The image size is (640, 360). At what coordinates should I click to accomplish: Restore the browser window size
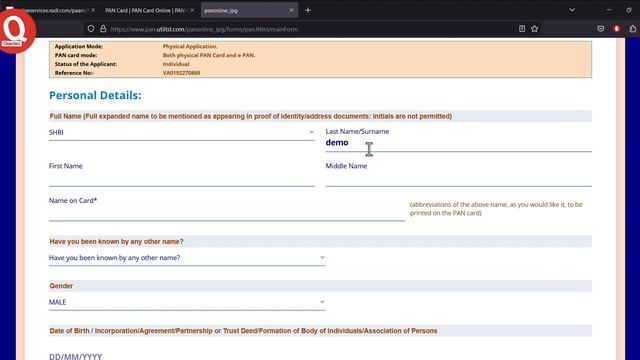coord(629,10)
